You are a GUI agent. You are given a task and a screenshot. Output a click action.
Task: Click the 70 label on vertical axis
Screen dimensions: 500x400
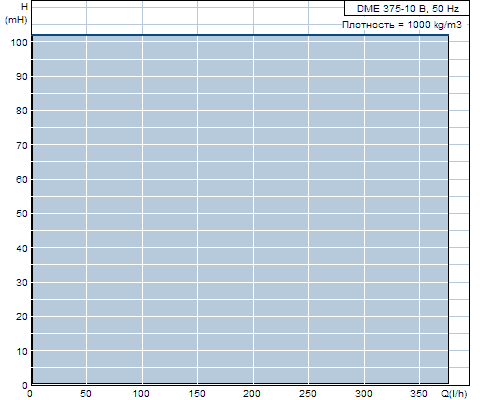(22, 145)
